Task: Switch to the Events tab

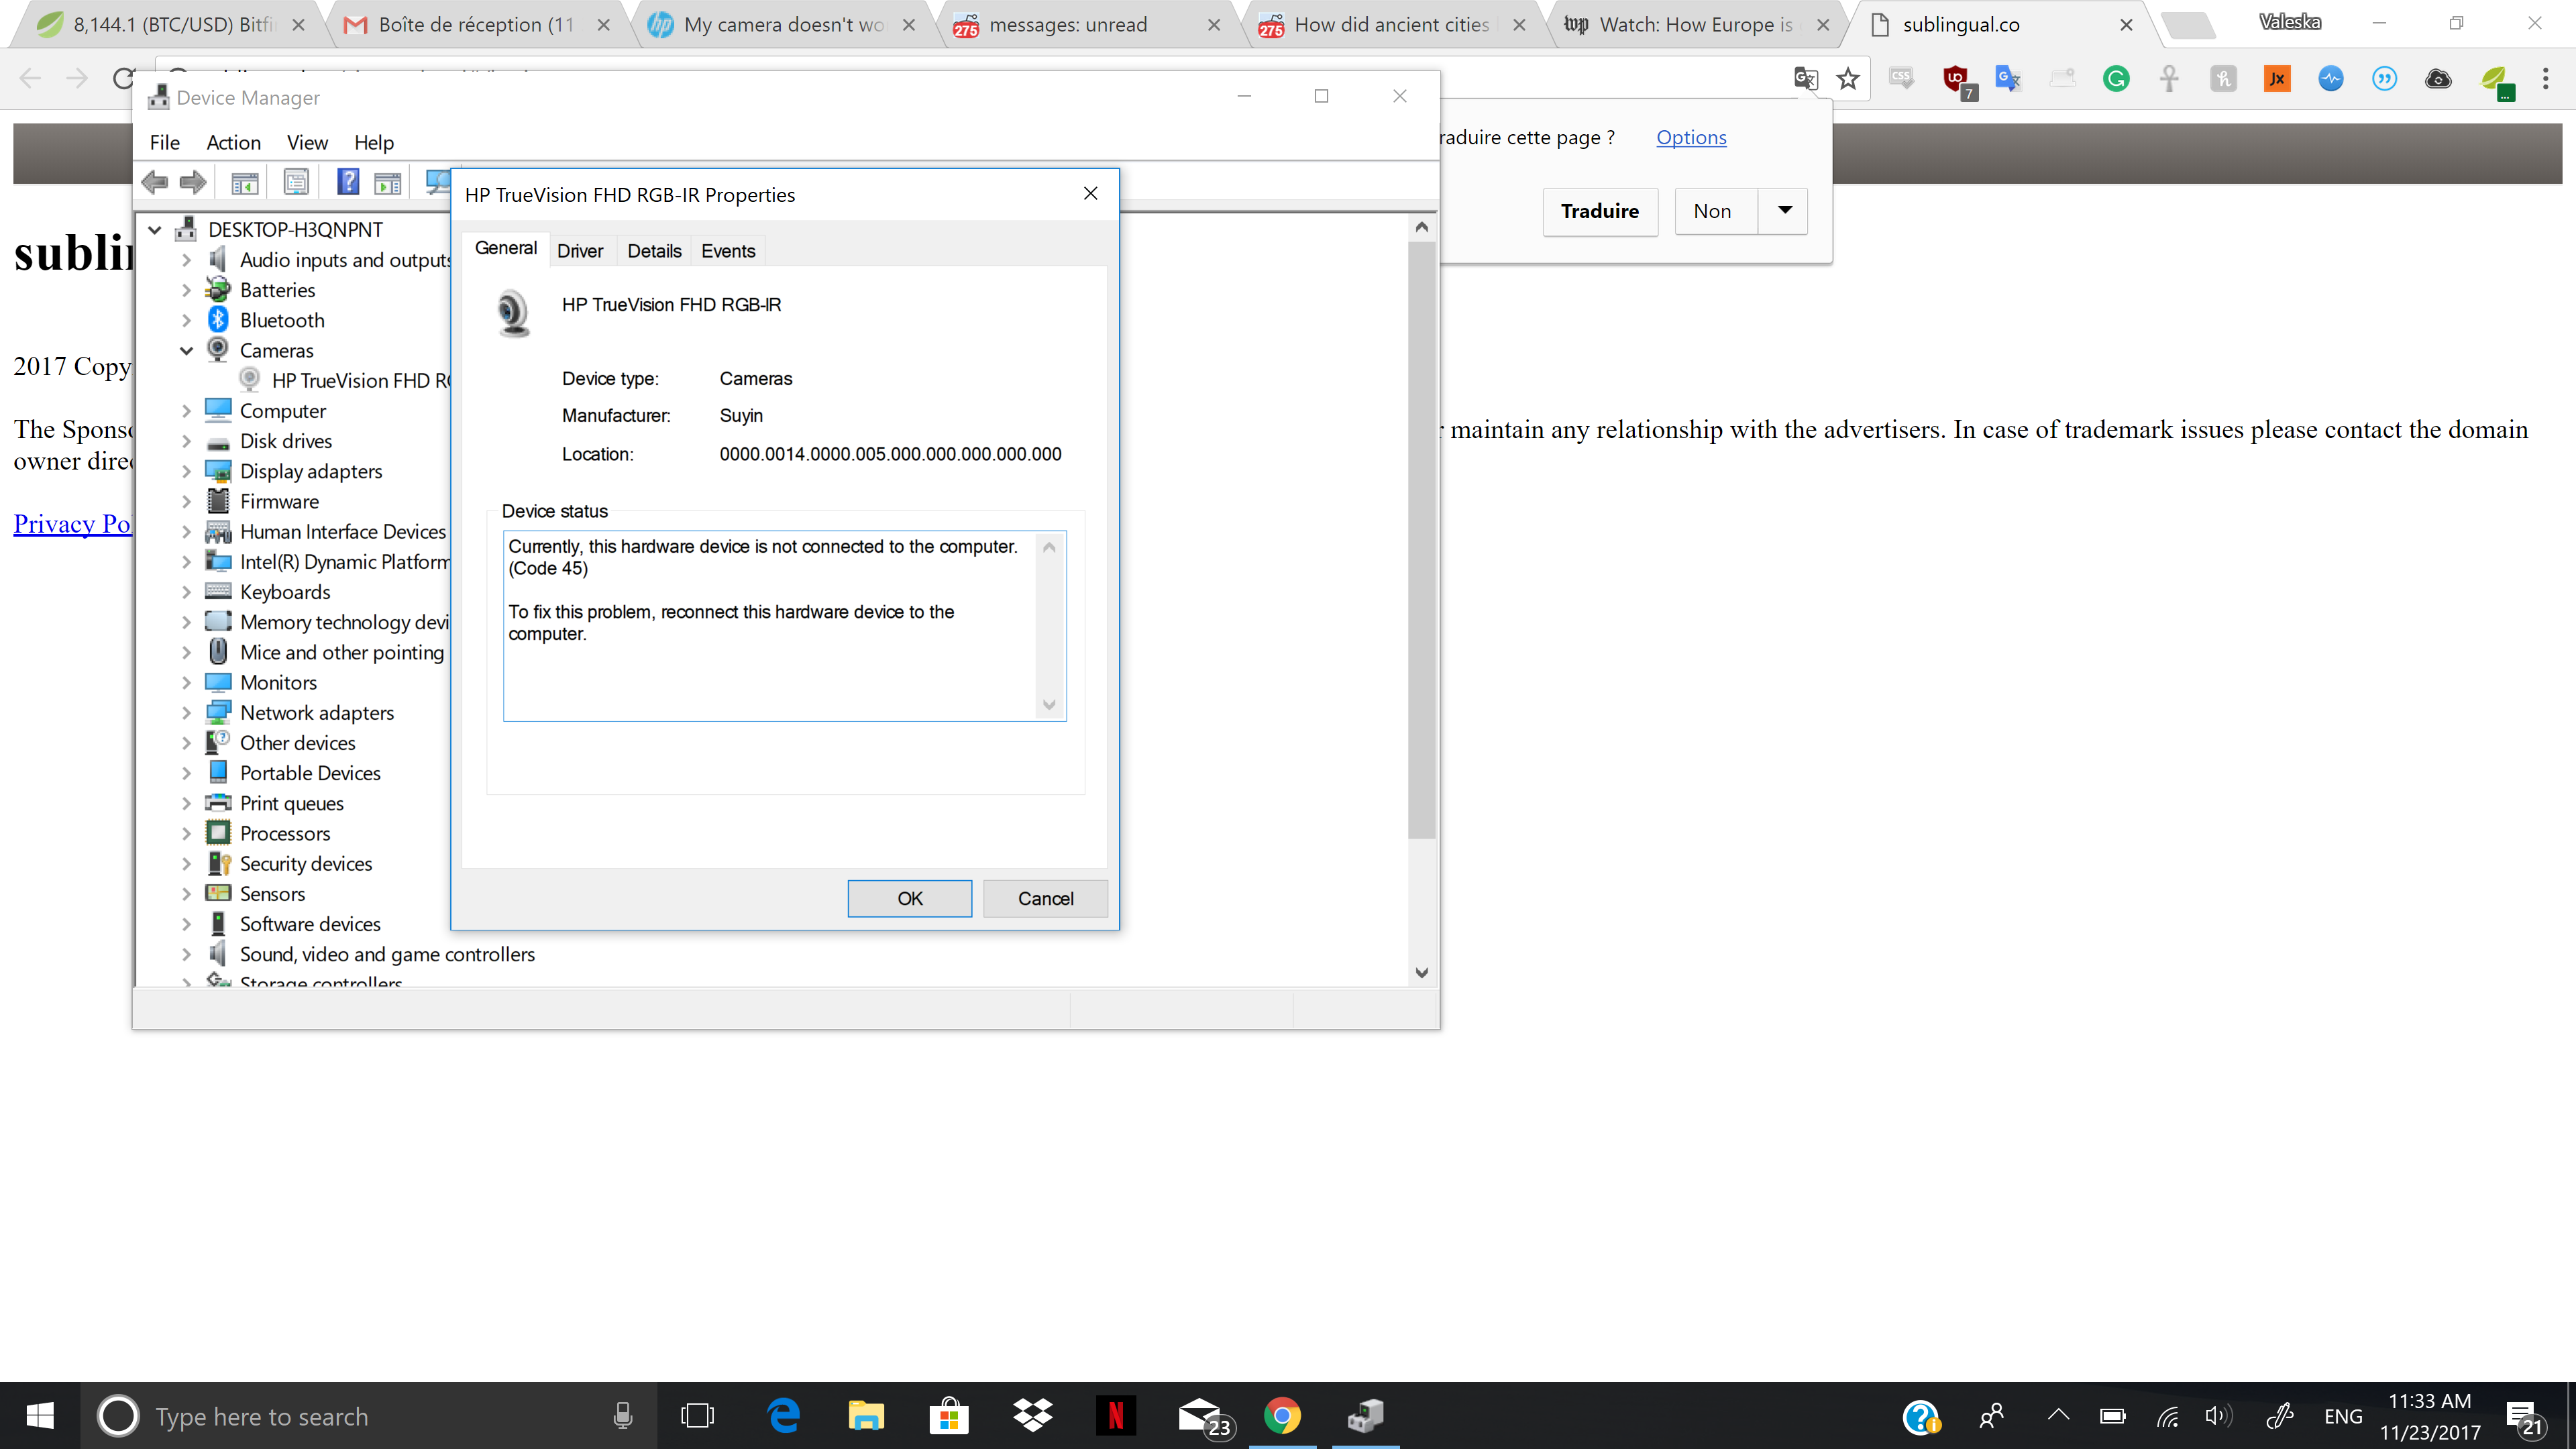Action: coord(728,251)
